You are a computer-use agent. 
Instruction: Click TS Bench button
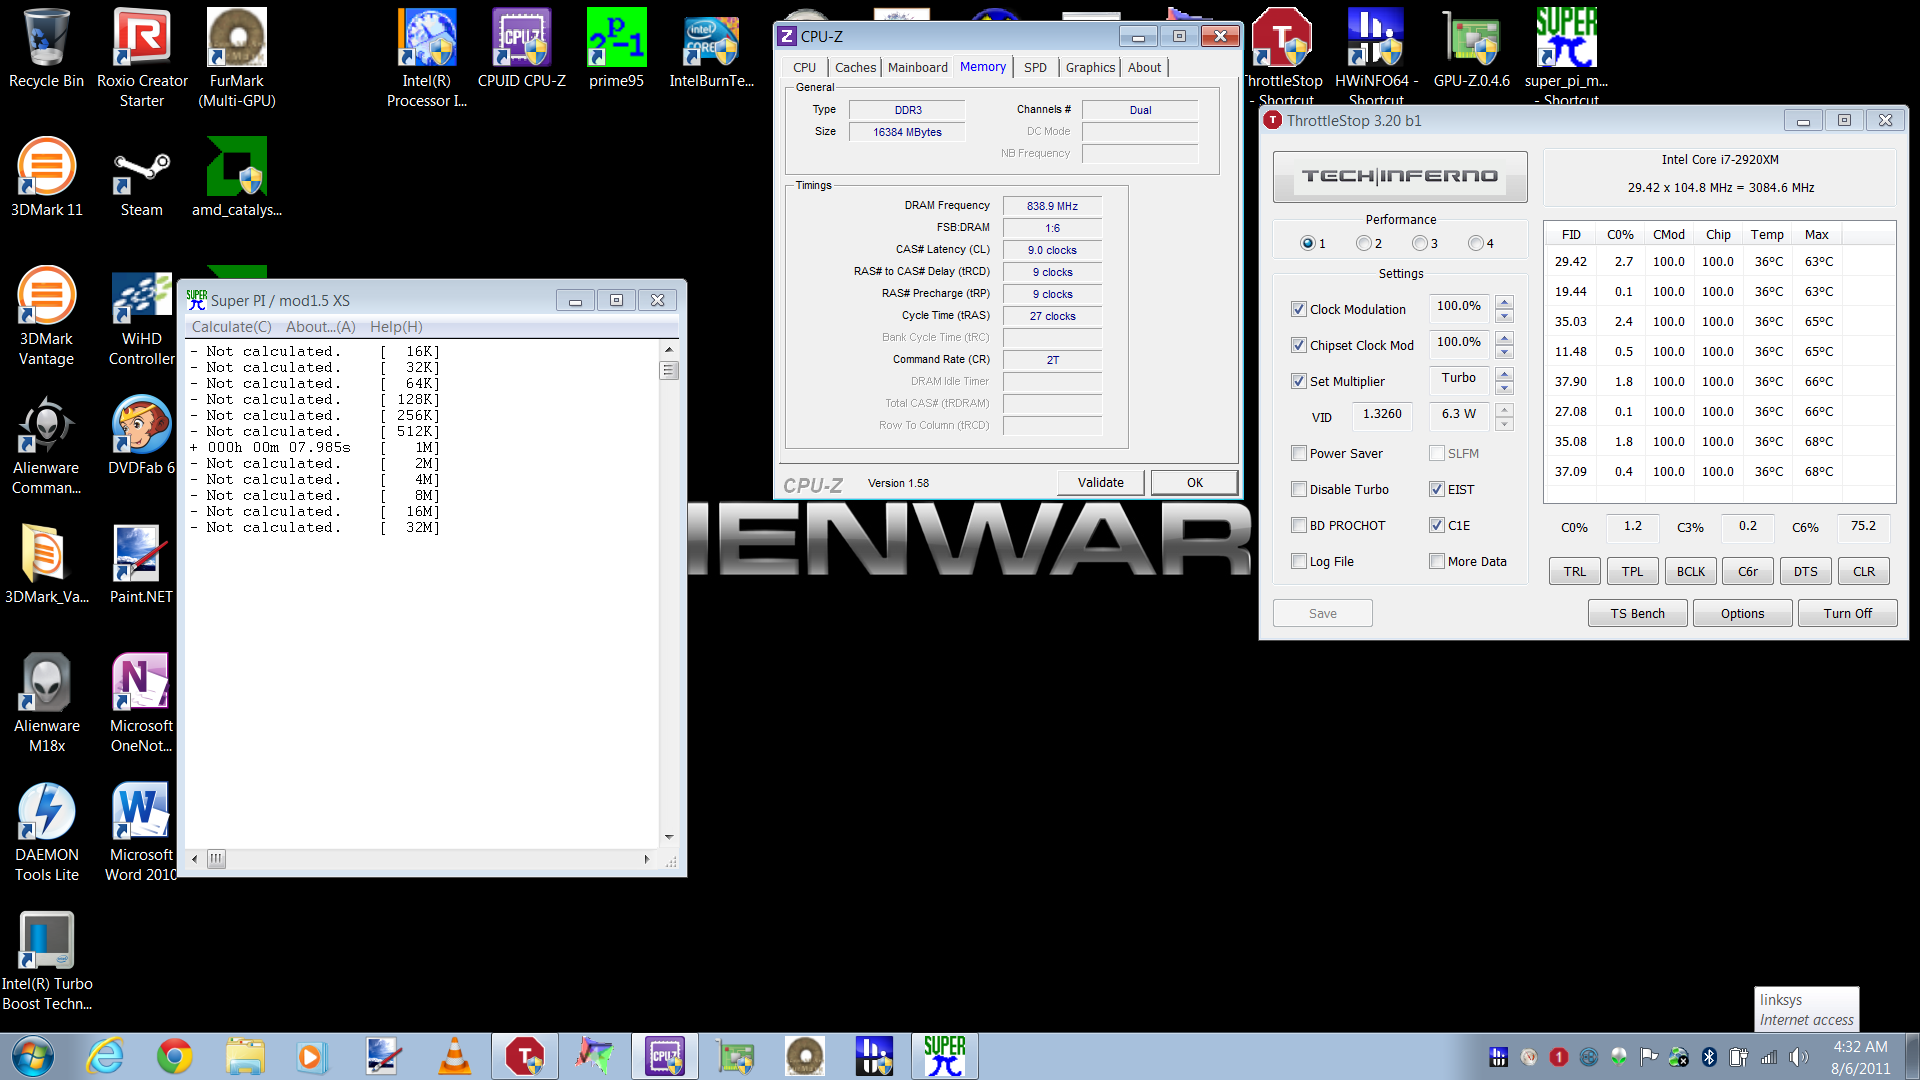click(x=1637, y=613)
